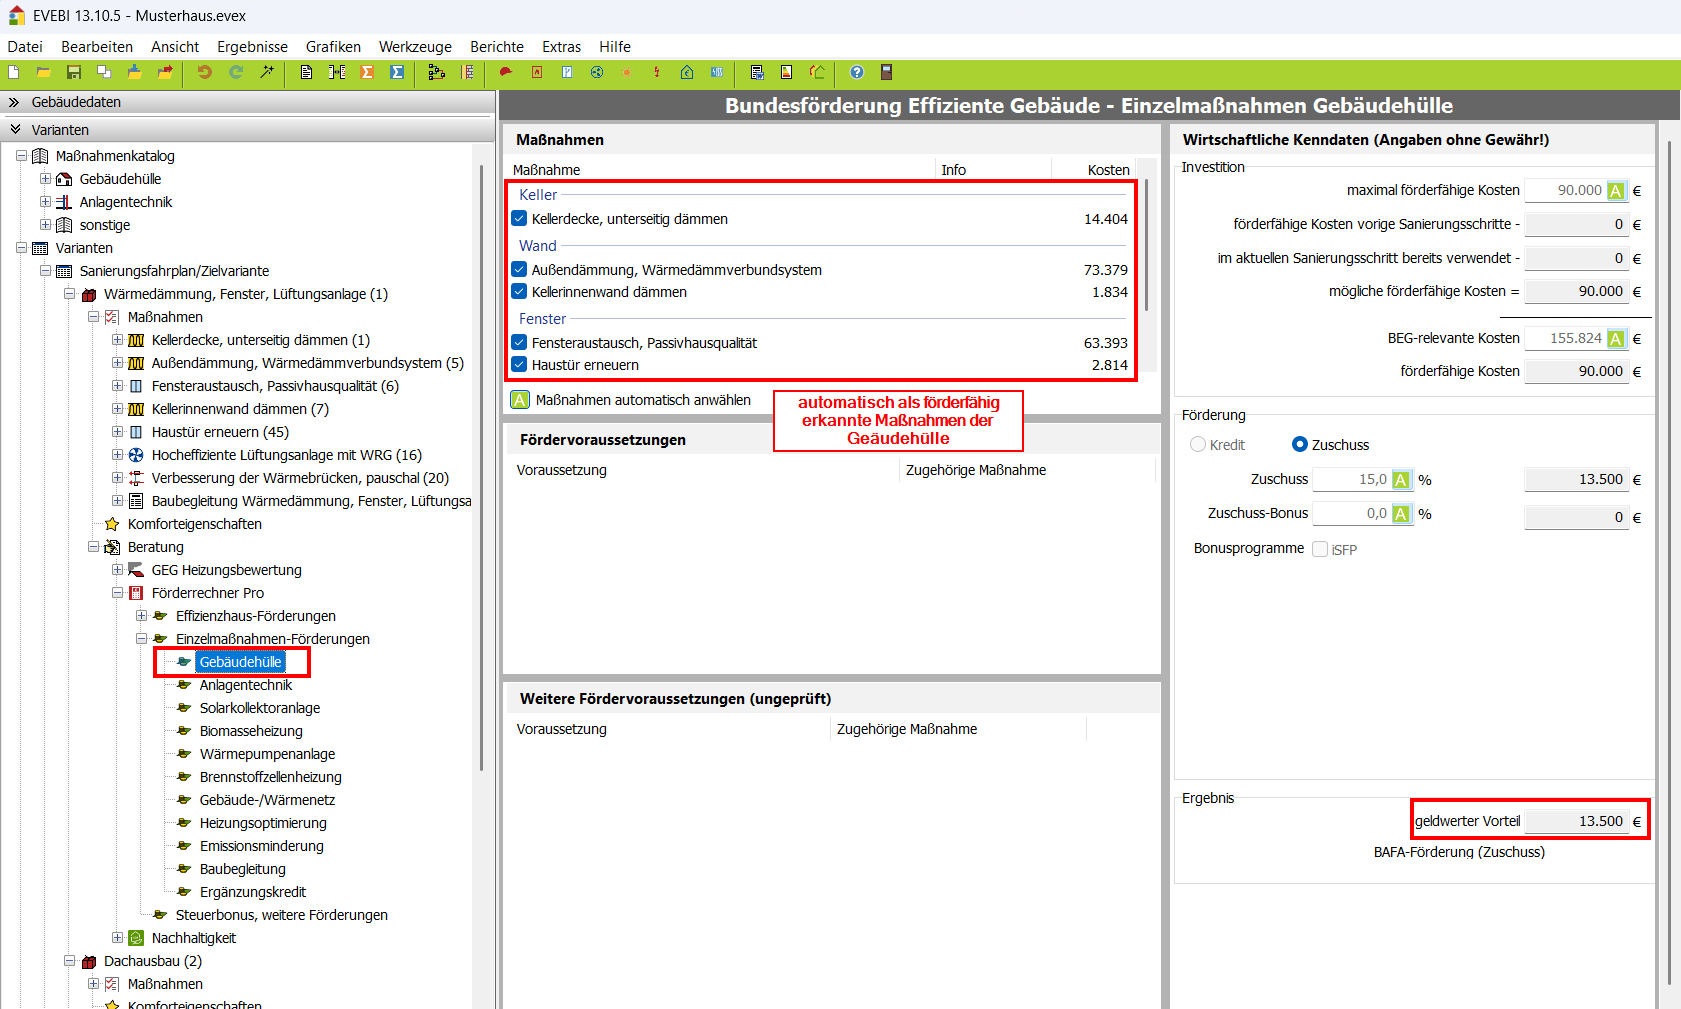1681x1009 pixels.
Task: Click the green A icon beside Zuschuss percentage
Action: (1401, 480)
